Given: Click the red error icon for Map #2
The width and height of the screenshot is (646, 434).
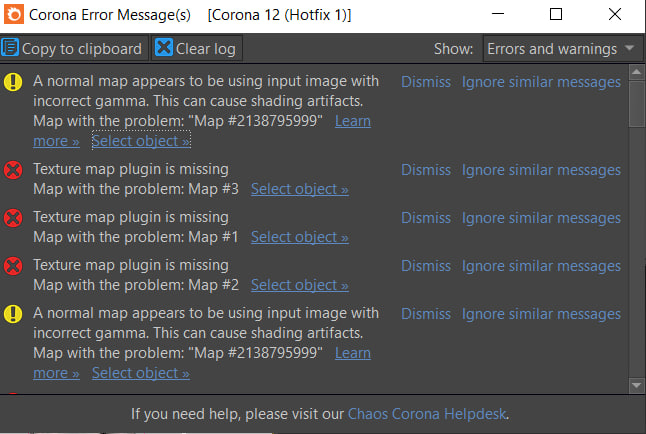Looking at the screenshot, I should 13,266.
